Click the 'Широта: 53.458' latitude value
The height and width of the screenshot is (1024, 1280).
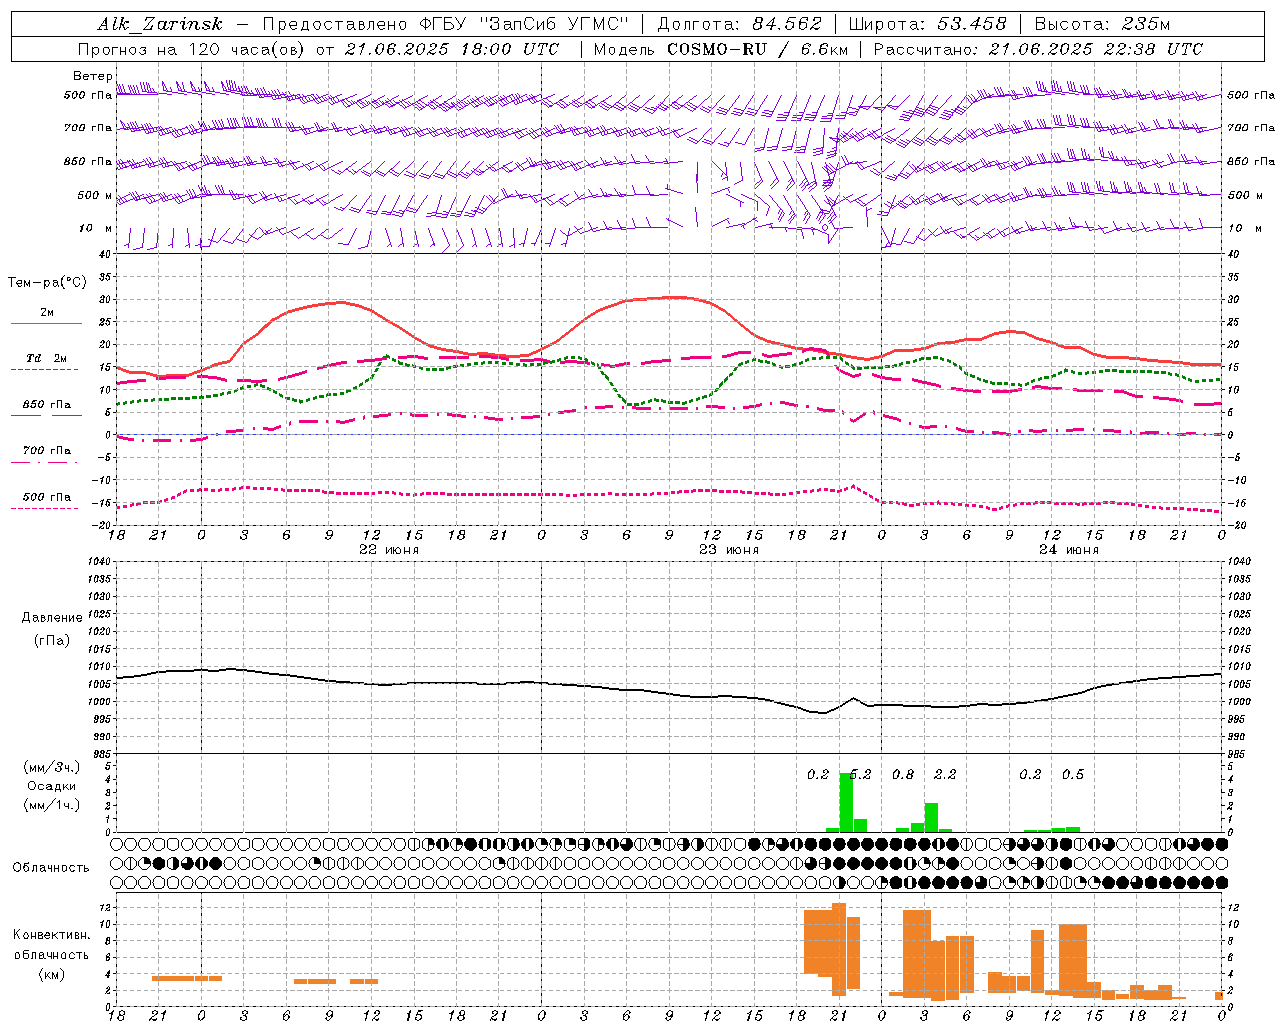[x=927, y=24]
